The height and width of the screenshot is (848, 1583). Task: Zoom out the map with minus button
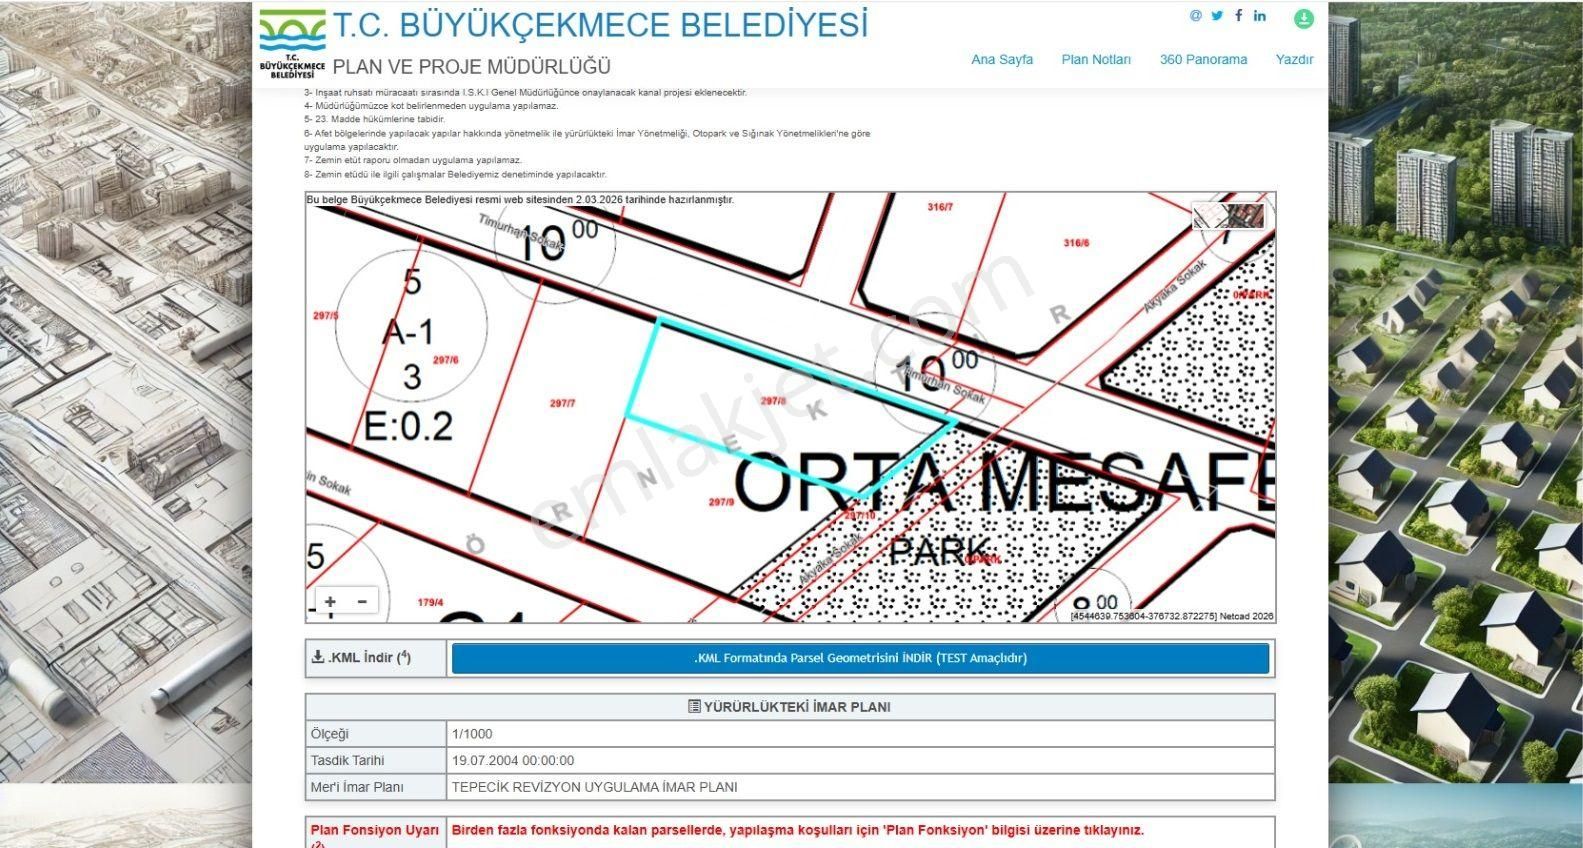tap(362, 601)
